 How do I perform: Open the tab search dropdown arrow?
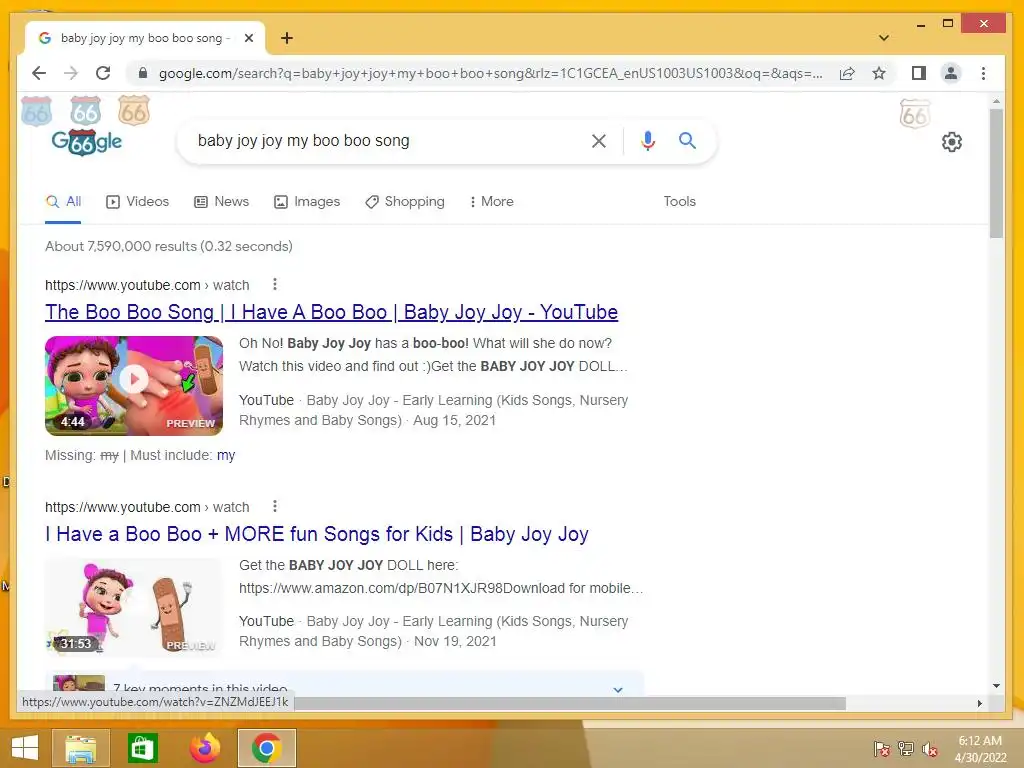884,38
